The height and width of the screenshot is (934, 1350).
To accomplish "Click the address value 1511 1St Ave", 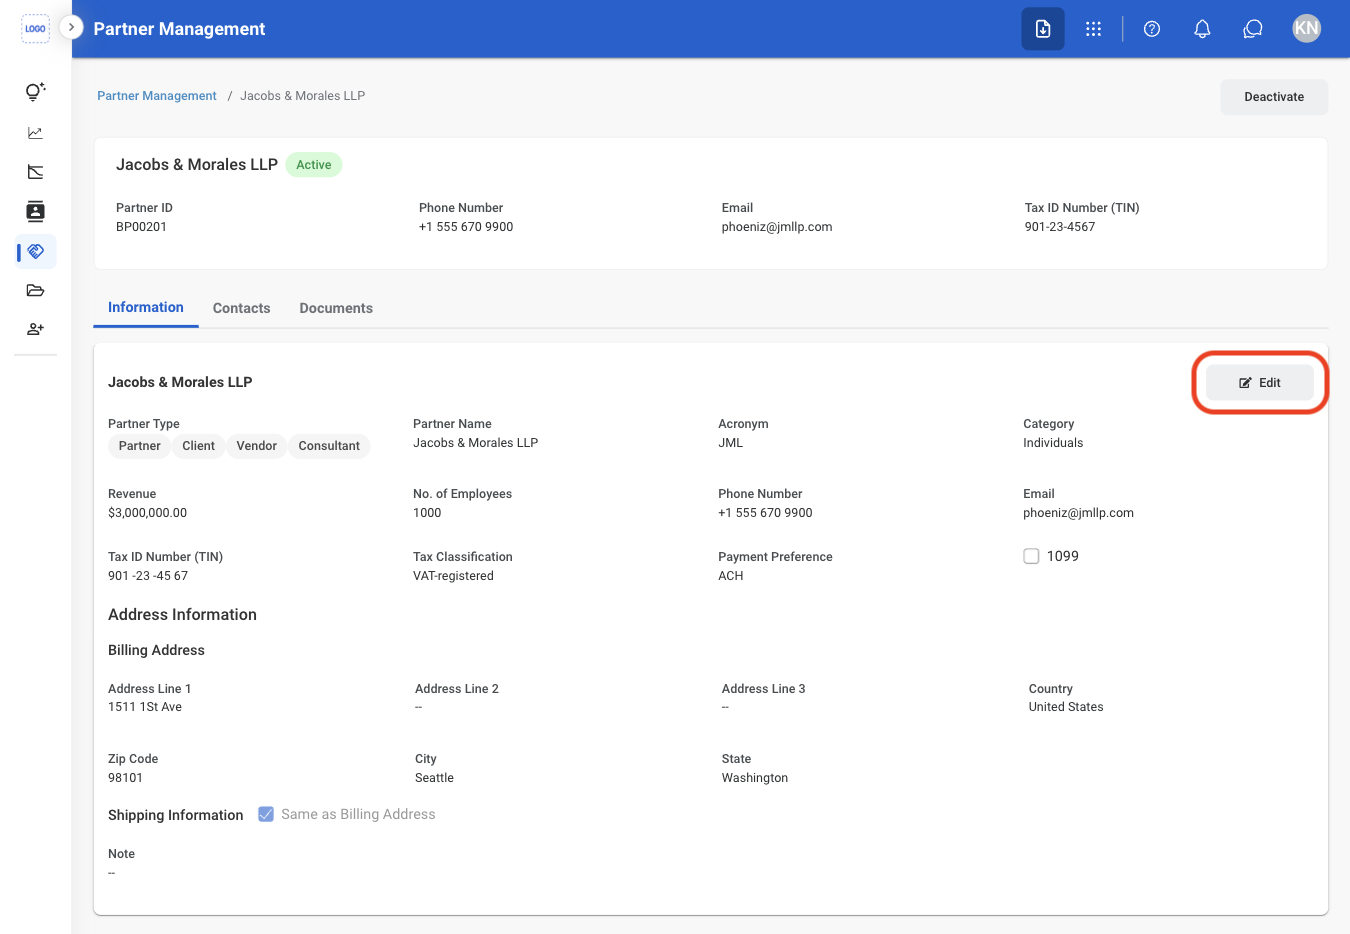I will point(145,707).
